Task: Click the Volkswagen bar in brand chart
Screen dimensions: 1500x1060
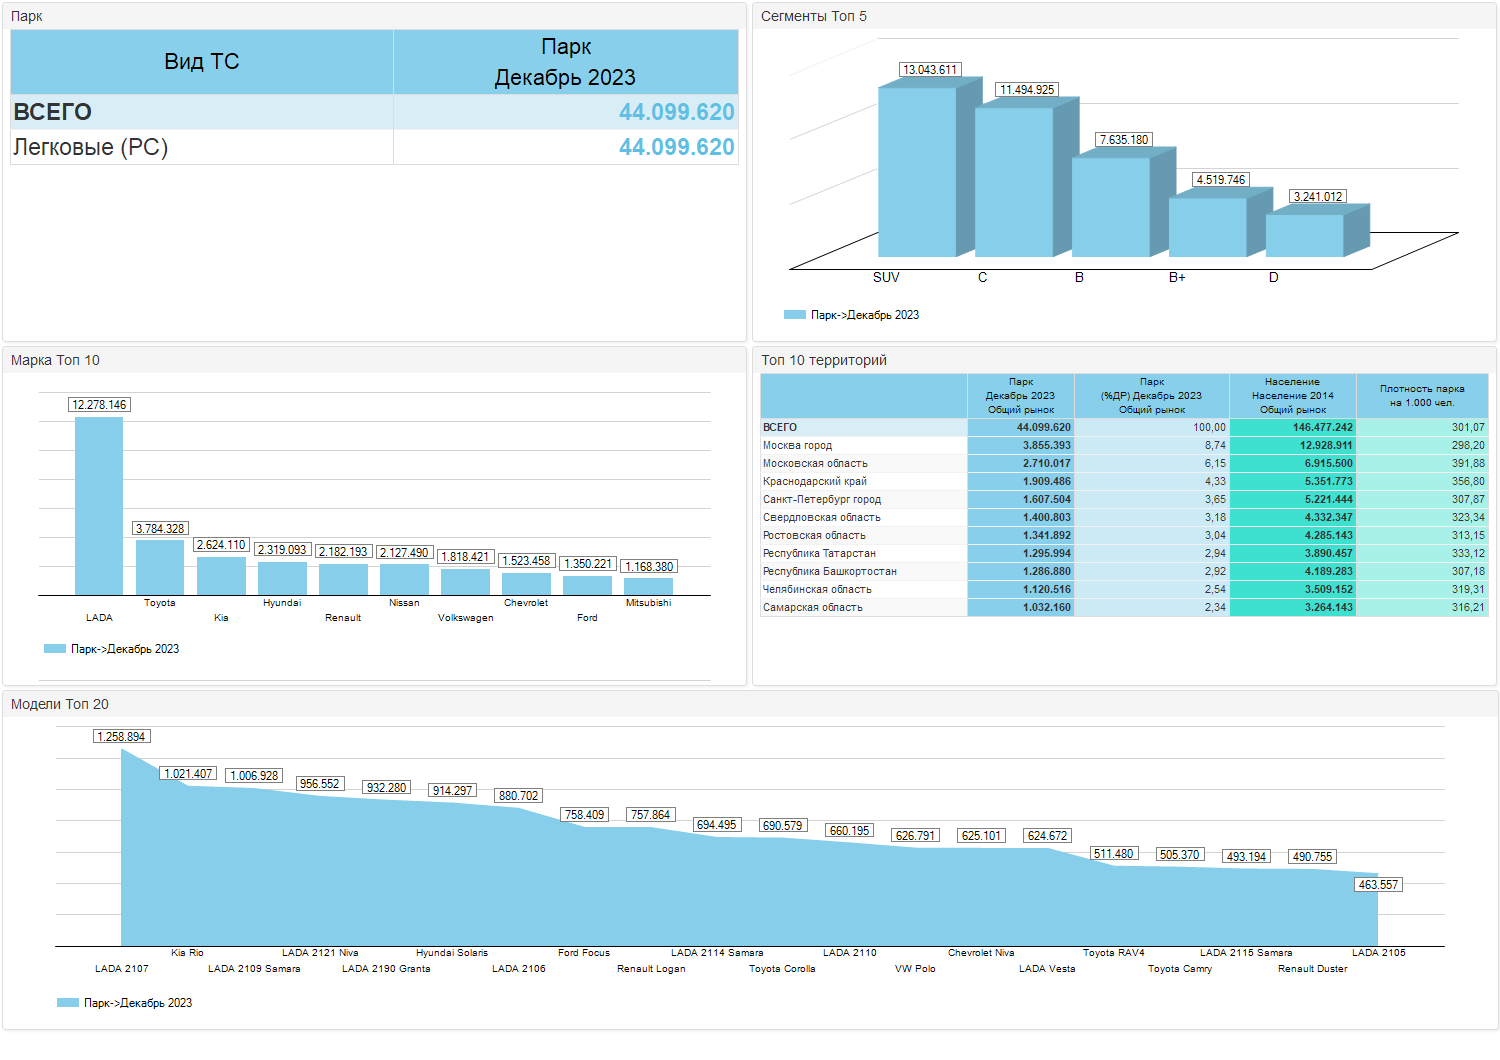Action: [465, 582]
